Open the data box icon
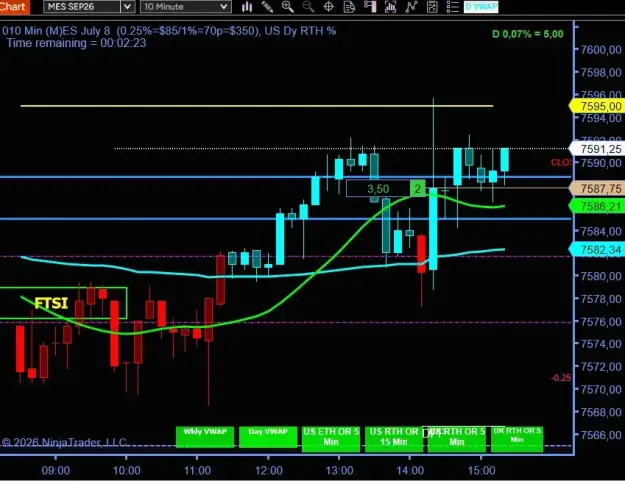625x481 pixels. click(349, 7)
